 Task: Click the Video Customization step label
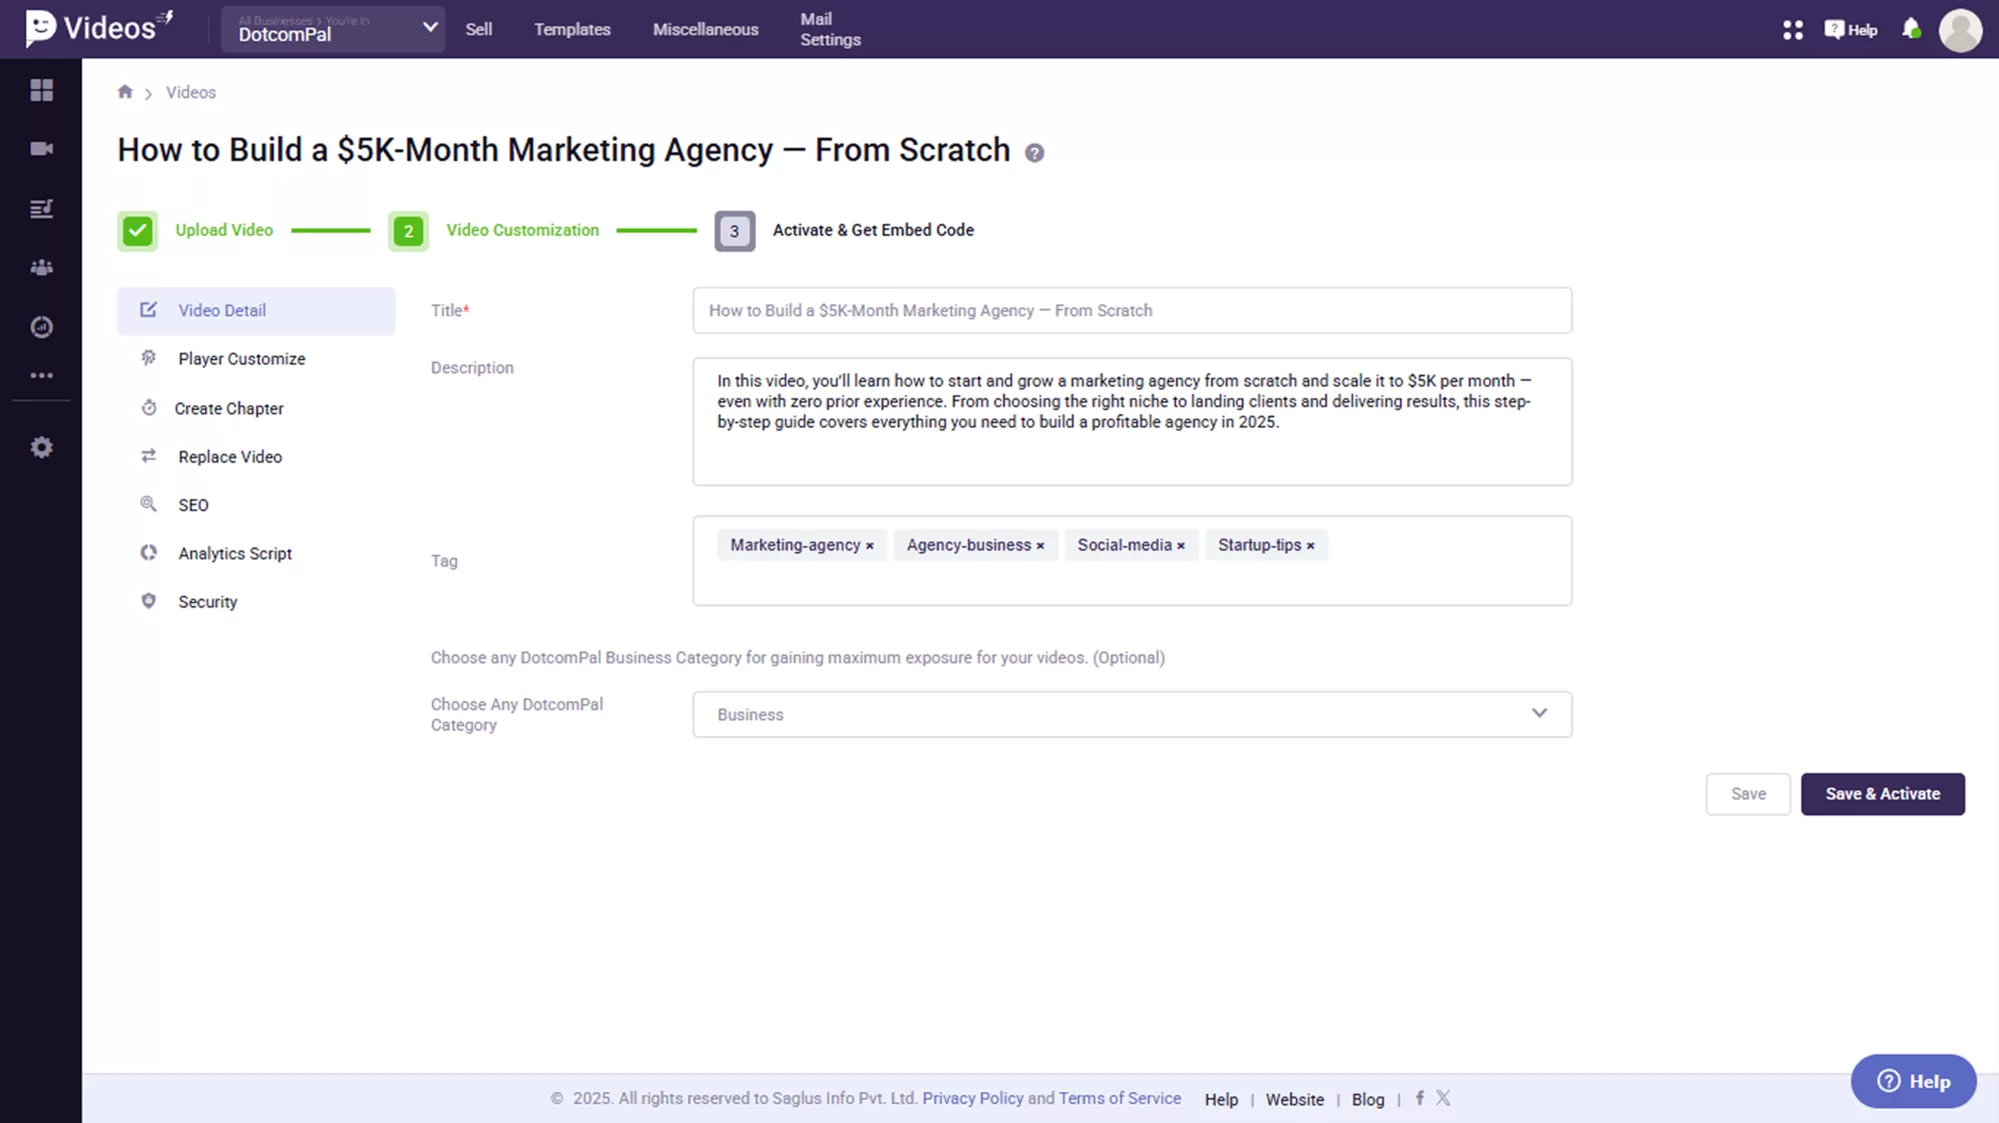coord(522,230)
